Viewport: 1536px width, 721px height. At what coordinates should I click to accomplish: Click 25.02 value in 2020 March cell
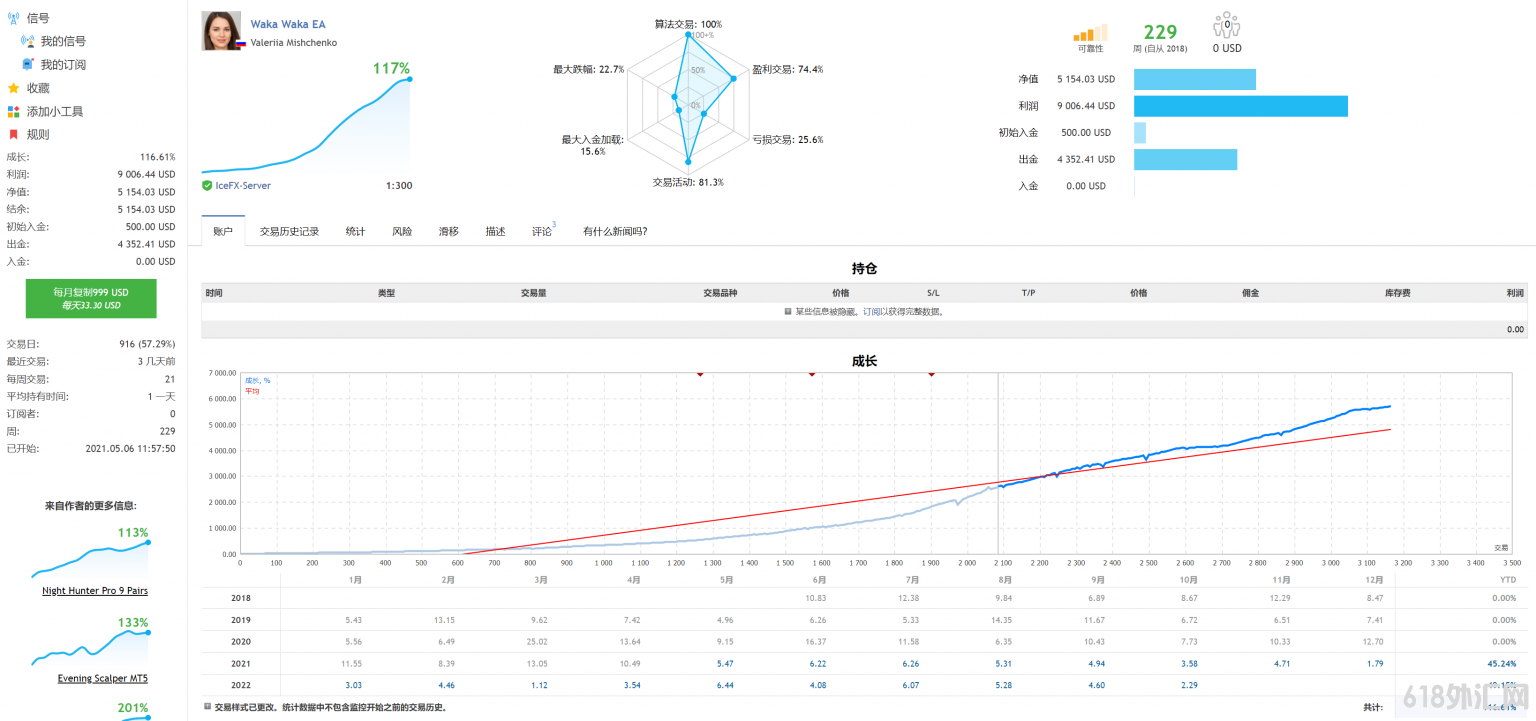click(536, 641)
